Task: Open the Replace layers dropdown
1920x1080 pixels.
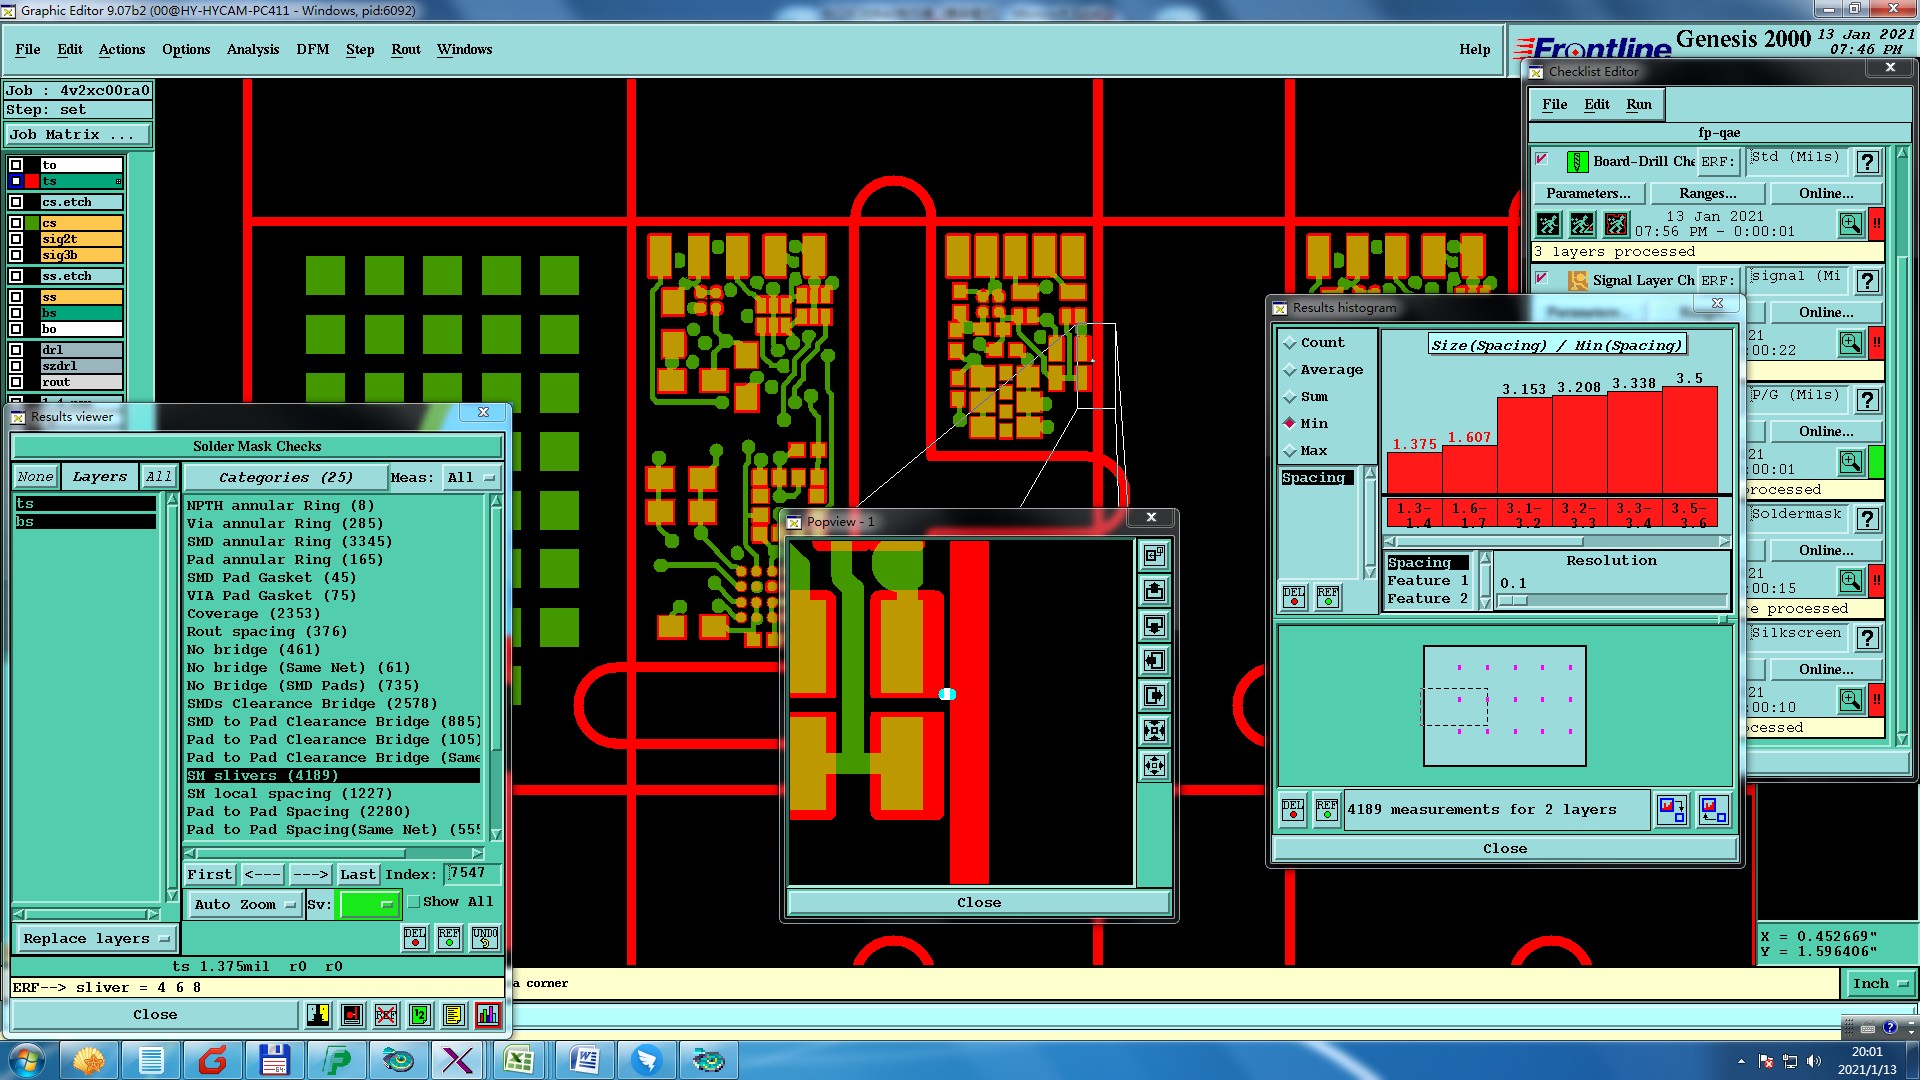Action: [96, 939]
